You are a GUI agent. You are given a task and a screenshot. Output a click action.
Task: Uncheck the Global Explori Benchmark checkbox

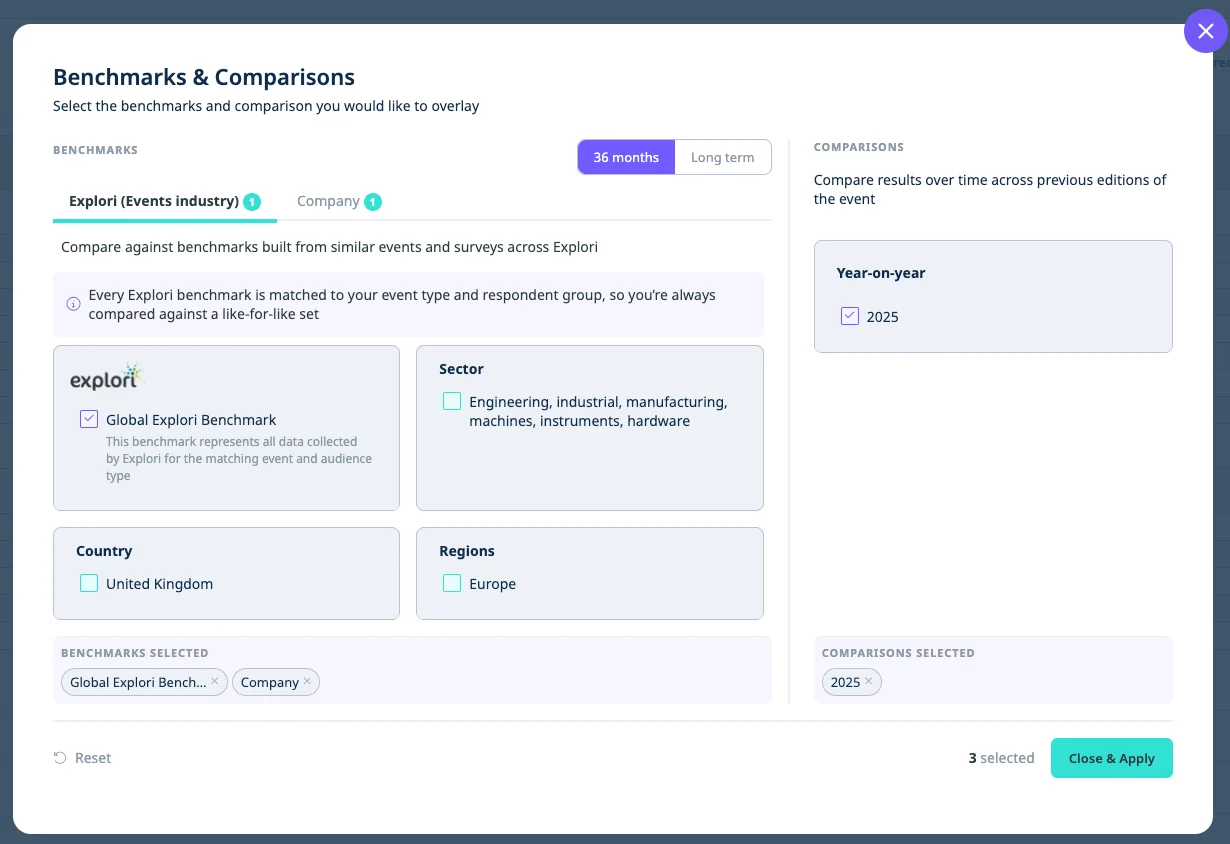click(x=89, y=419)
